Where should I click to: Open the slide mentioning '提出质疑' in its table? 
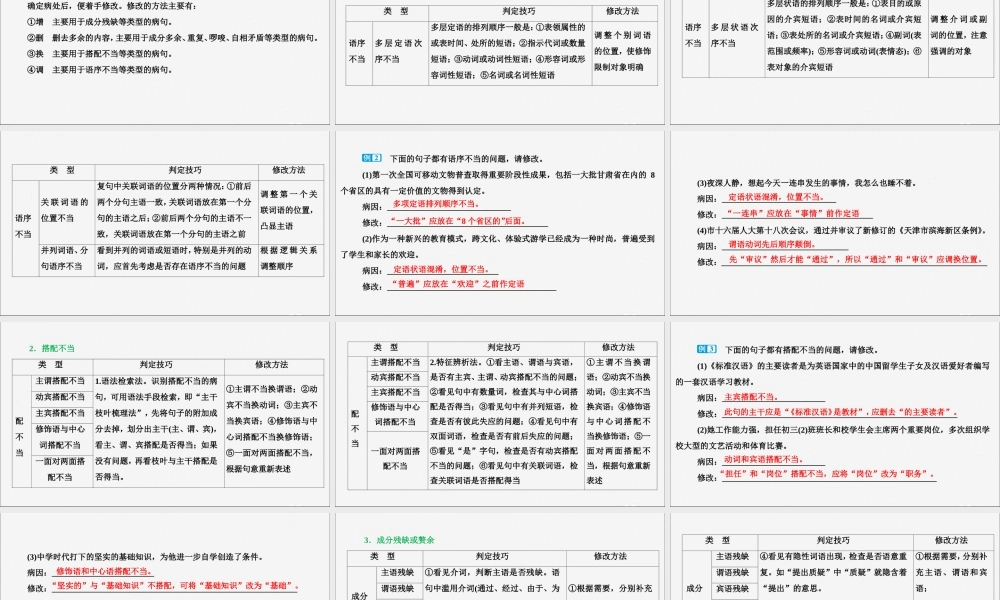click(x=835, y=557)
